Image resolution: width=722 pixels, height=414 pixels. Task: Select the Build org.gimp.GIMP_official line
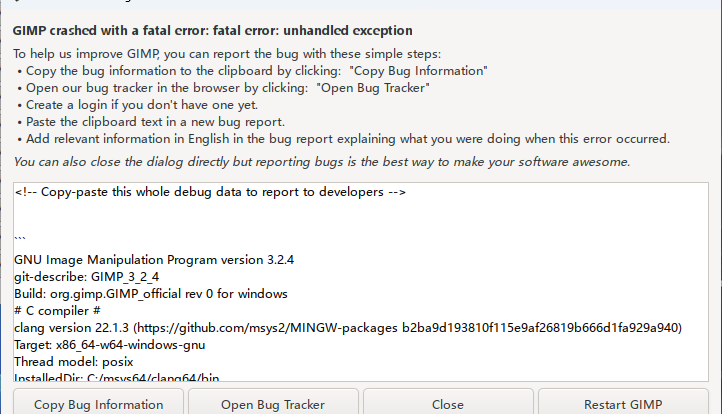point(151,294)
